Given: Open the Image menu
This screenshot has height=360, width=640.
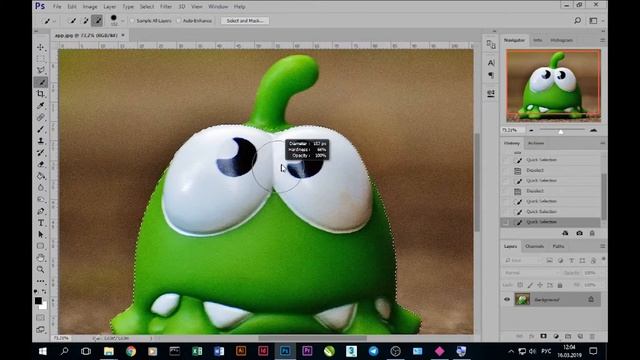Looking at the screenshot, I should 90,7.
